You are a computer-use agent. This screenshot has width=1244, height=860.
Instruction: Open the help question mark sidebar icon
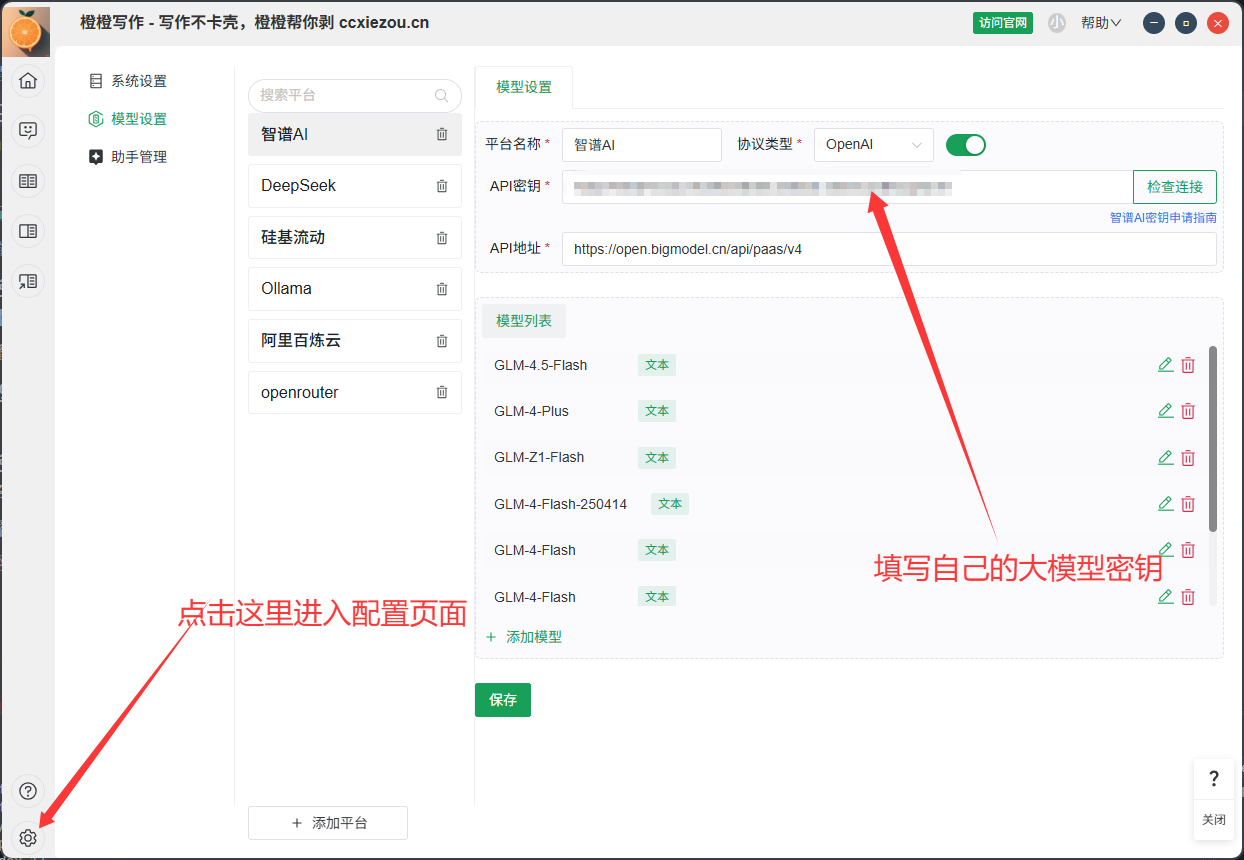tap(28, 792)
